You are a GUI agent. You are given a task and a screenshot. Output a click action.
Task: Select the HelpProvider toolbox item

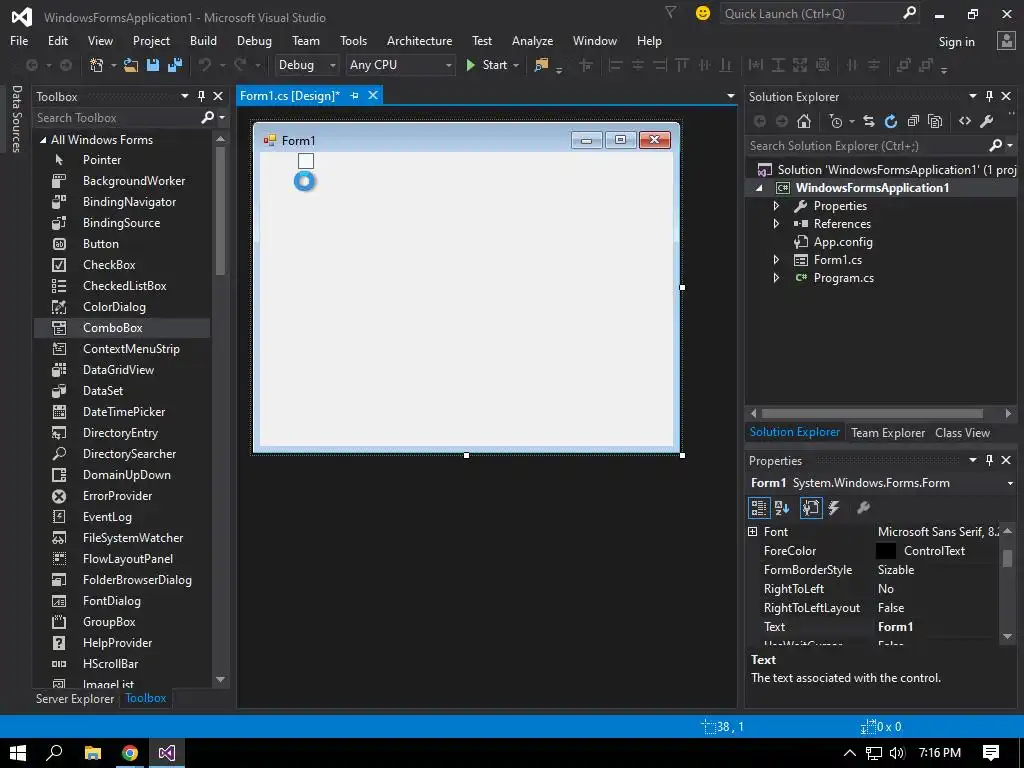[x=122, y=643]
